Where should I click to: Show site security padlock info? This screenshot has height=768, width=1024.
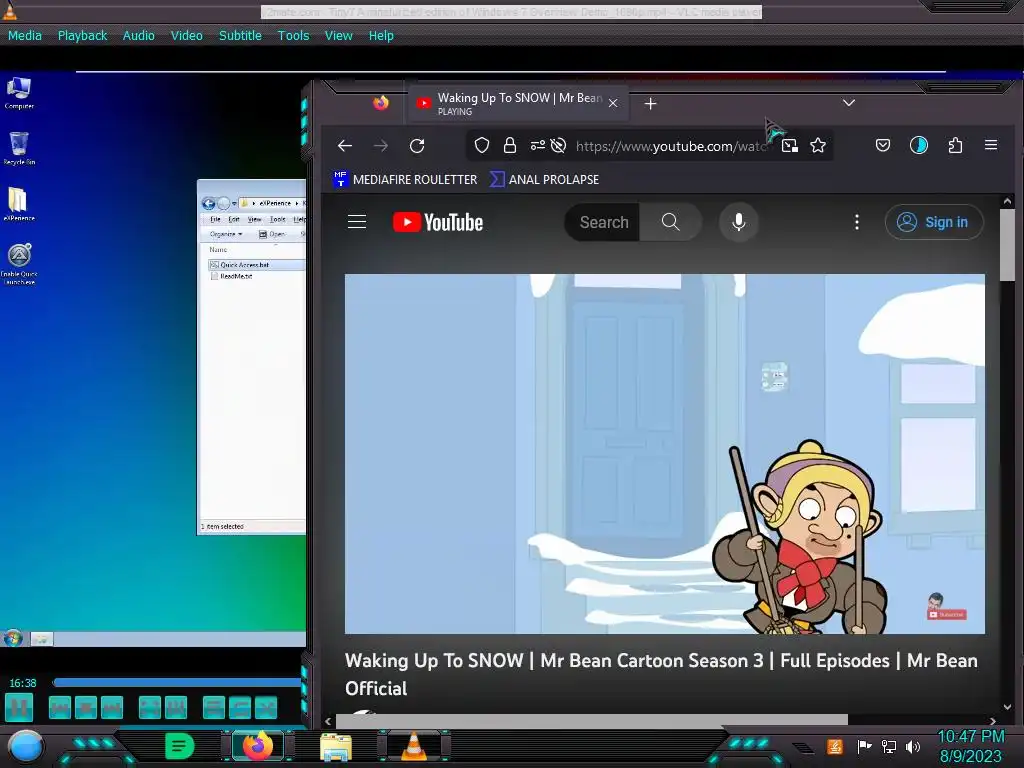pos(509,145)
